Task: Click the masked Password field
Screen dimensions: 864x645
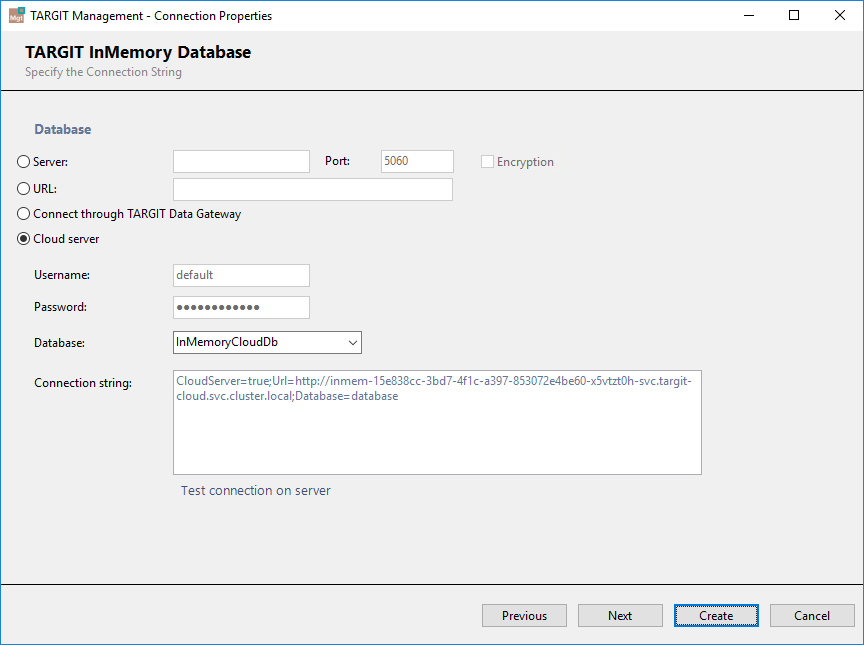Action: coord(241,307)
